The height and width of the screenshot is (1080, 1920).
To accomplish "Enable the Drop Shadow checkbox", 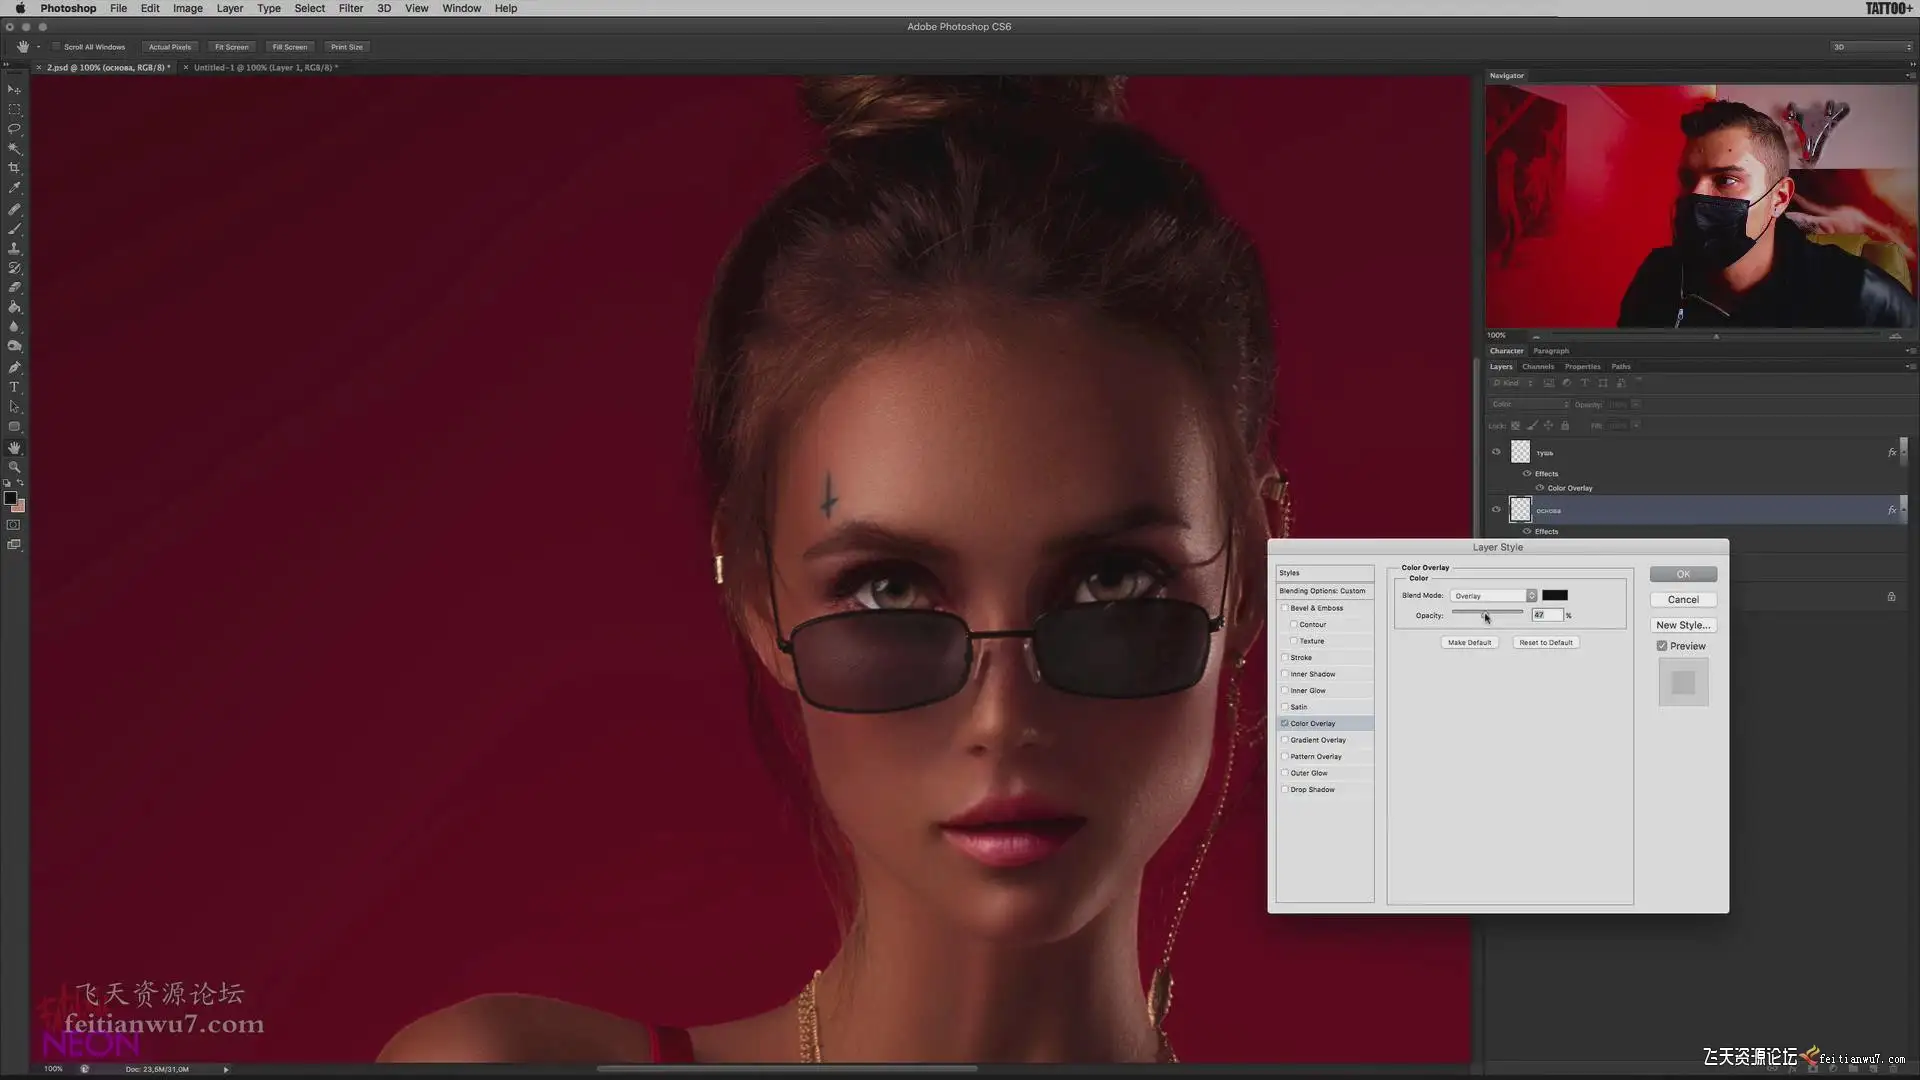I will [x=1285, y=790].
